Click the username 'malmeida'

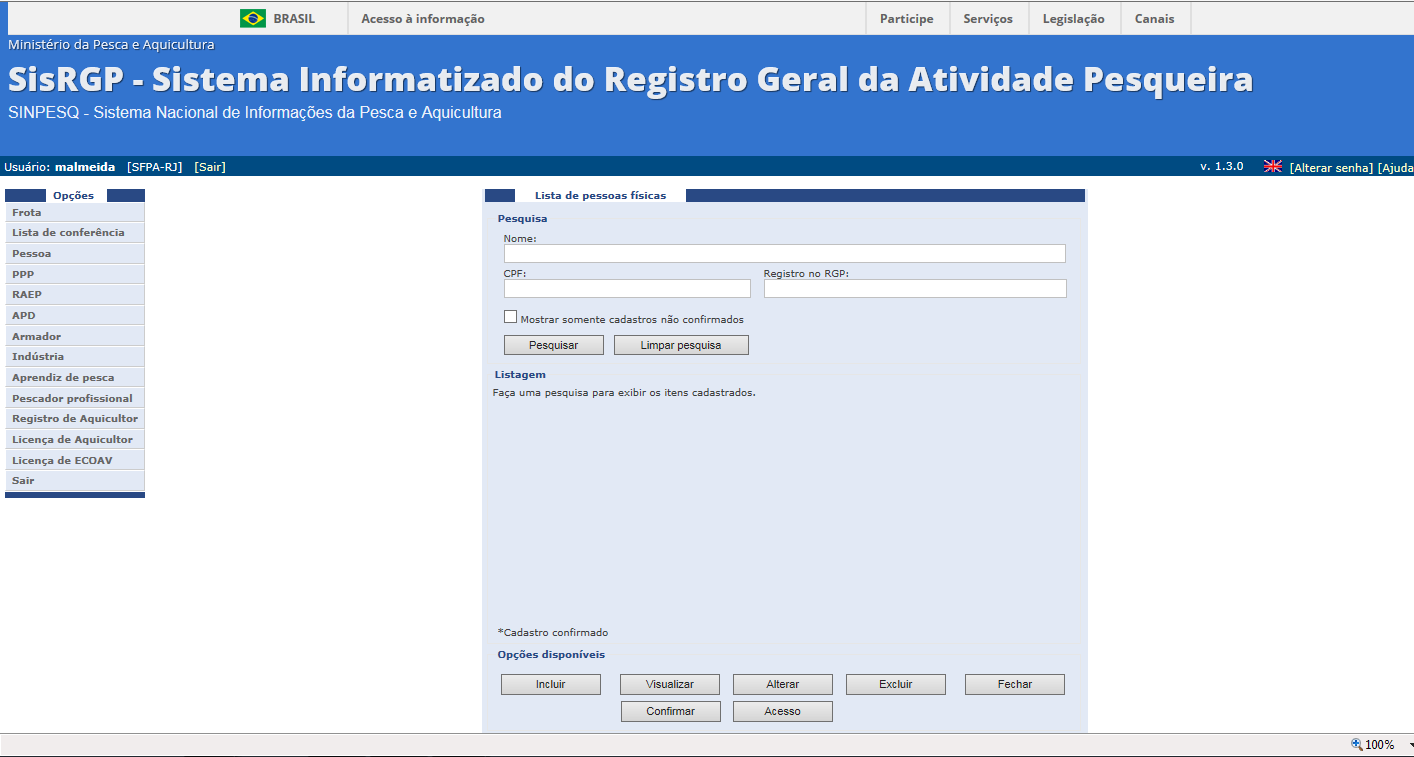(x=85, y=167)
